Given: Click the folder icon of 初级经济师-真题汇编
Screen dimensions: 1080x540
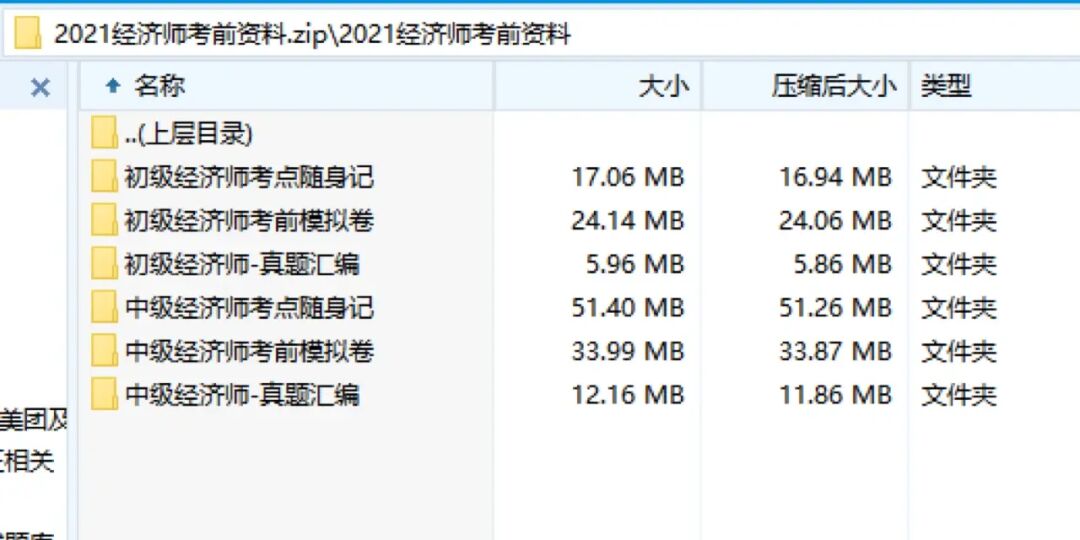Looking at the screenshot, I should coord(104,264).
